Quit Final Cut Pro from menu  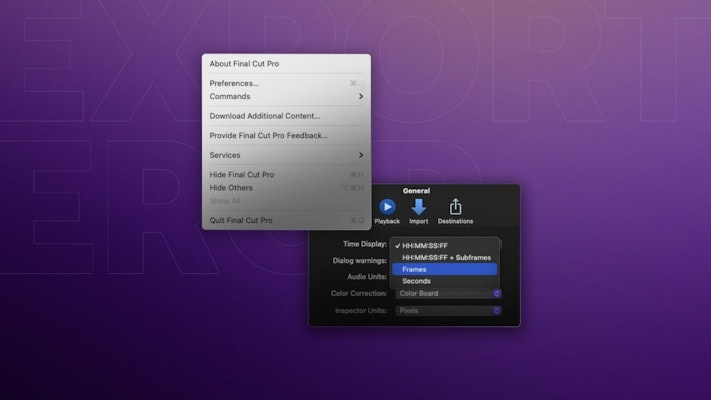click(240, 220)
